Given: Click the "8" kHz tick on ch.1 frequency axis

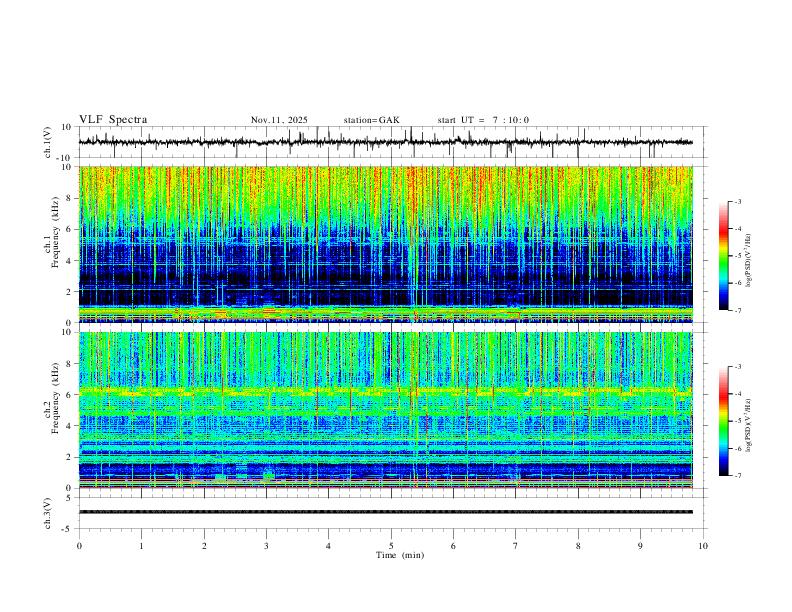Looking at the screenshot, I should pos(69,198).
